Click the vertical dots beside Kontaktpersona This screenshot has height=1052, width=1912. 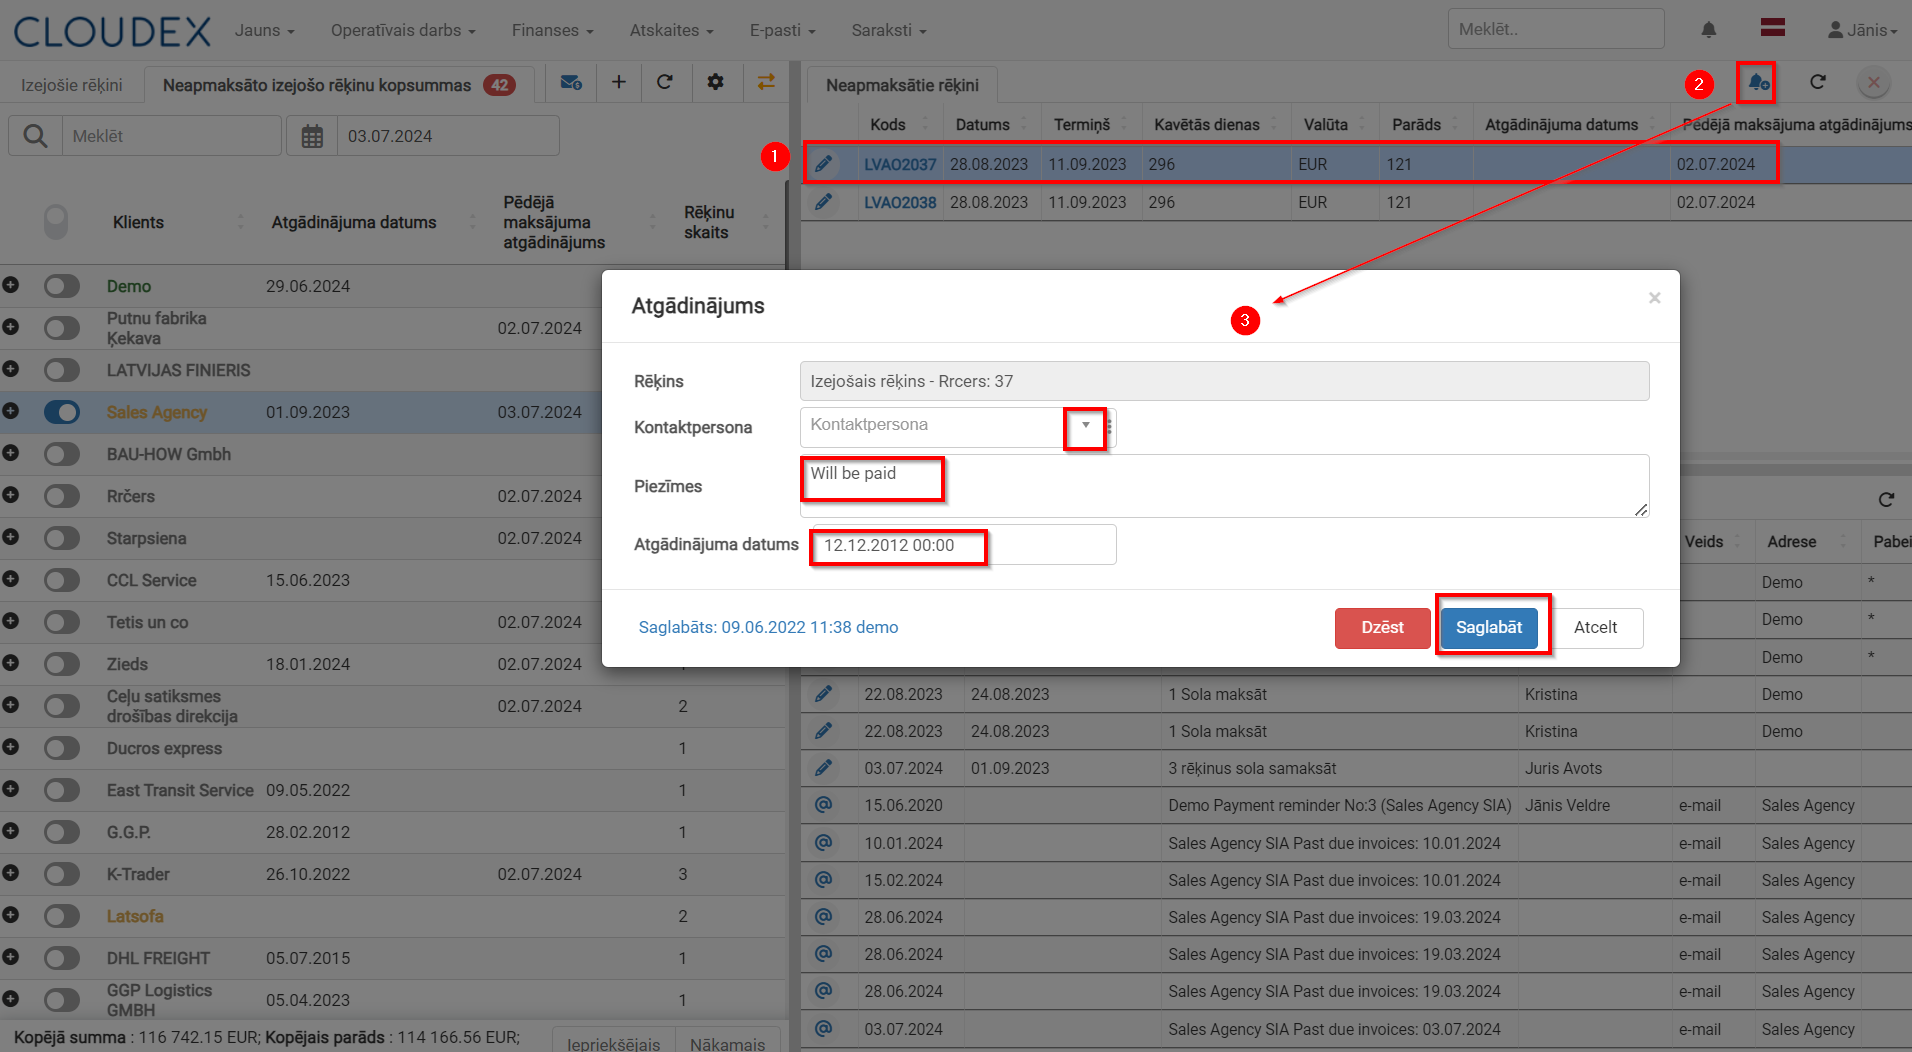click(x=1110, y=427)
